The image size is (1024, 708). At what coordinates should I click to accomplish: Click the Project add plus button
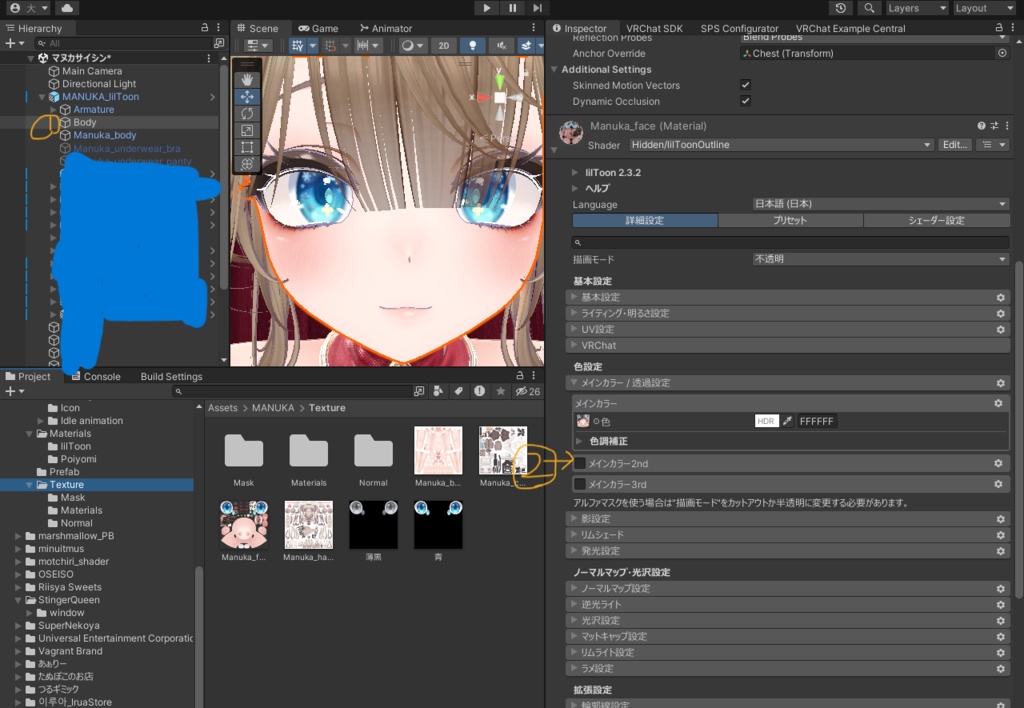point(14,391)
